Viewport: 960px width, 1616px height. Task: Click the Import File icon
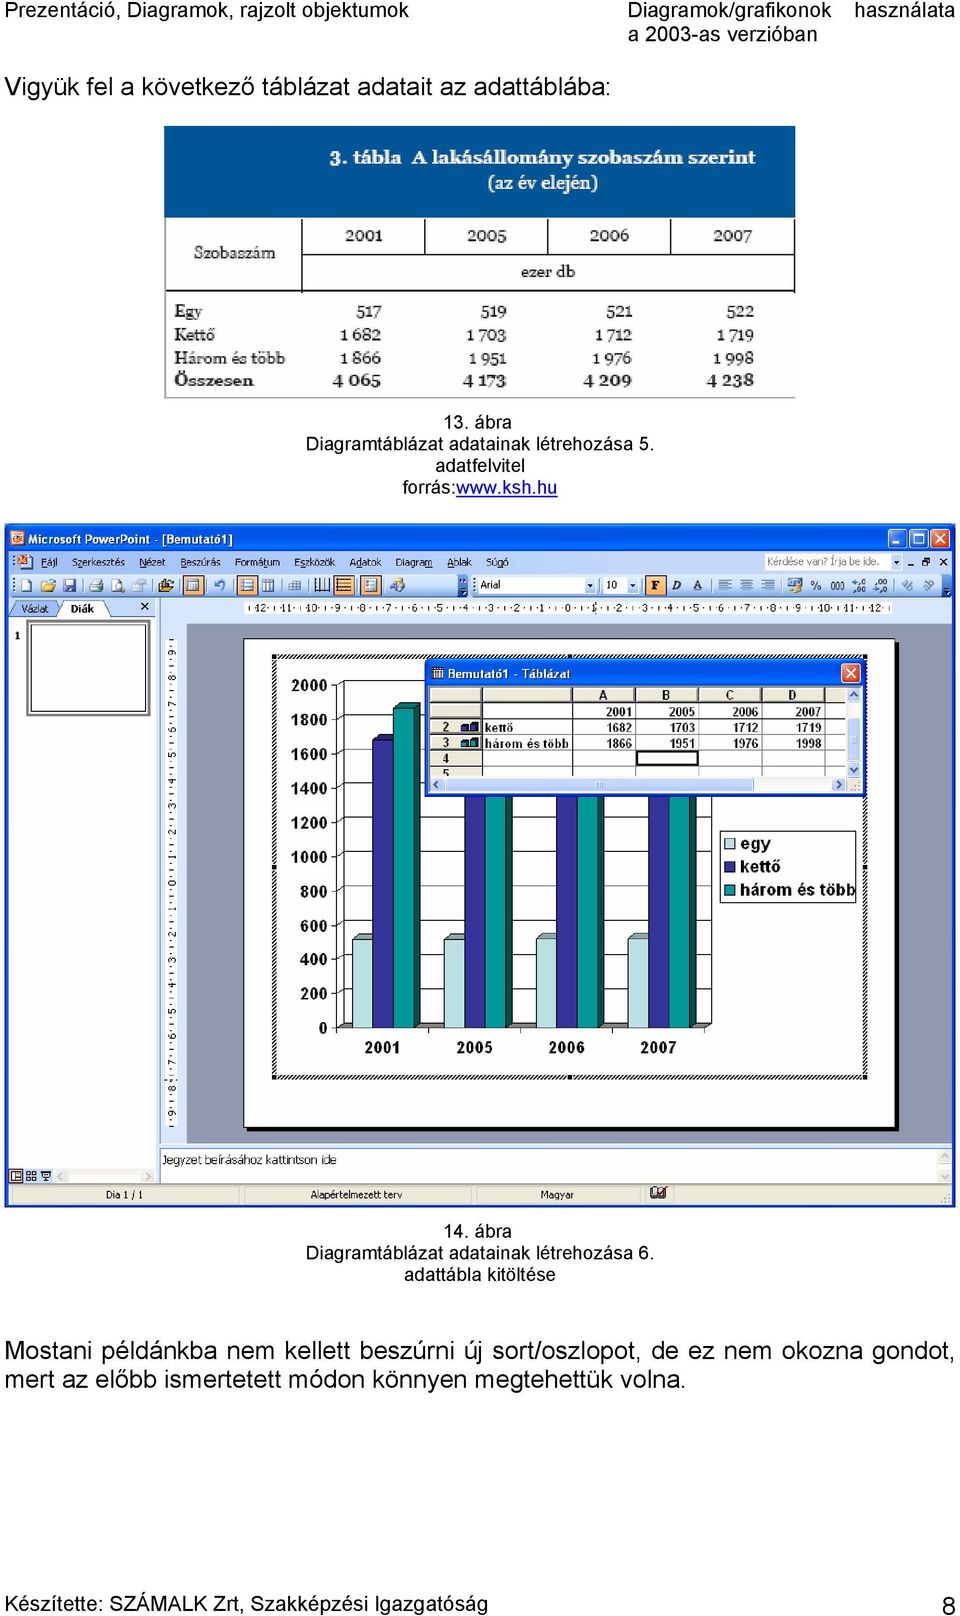(x=166, y=586)
